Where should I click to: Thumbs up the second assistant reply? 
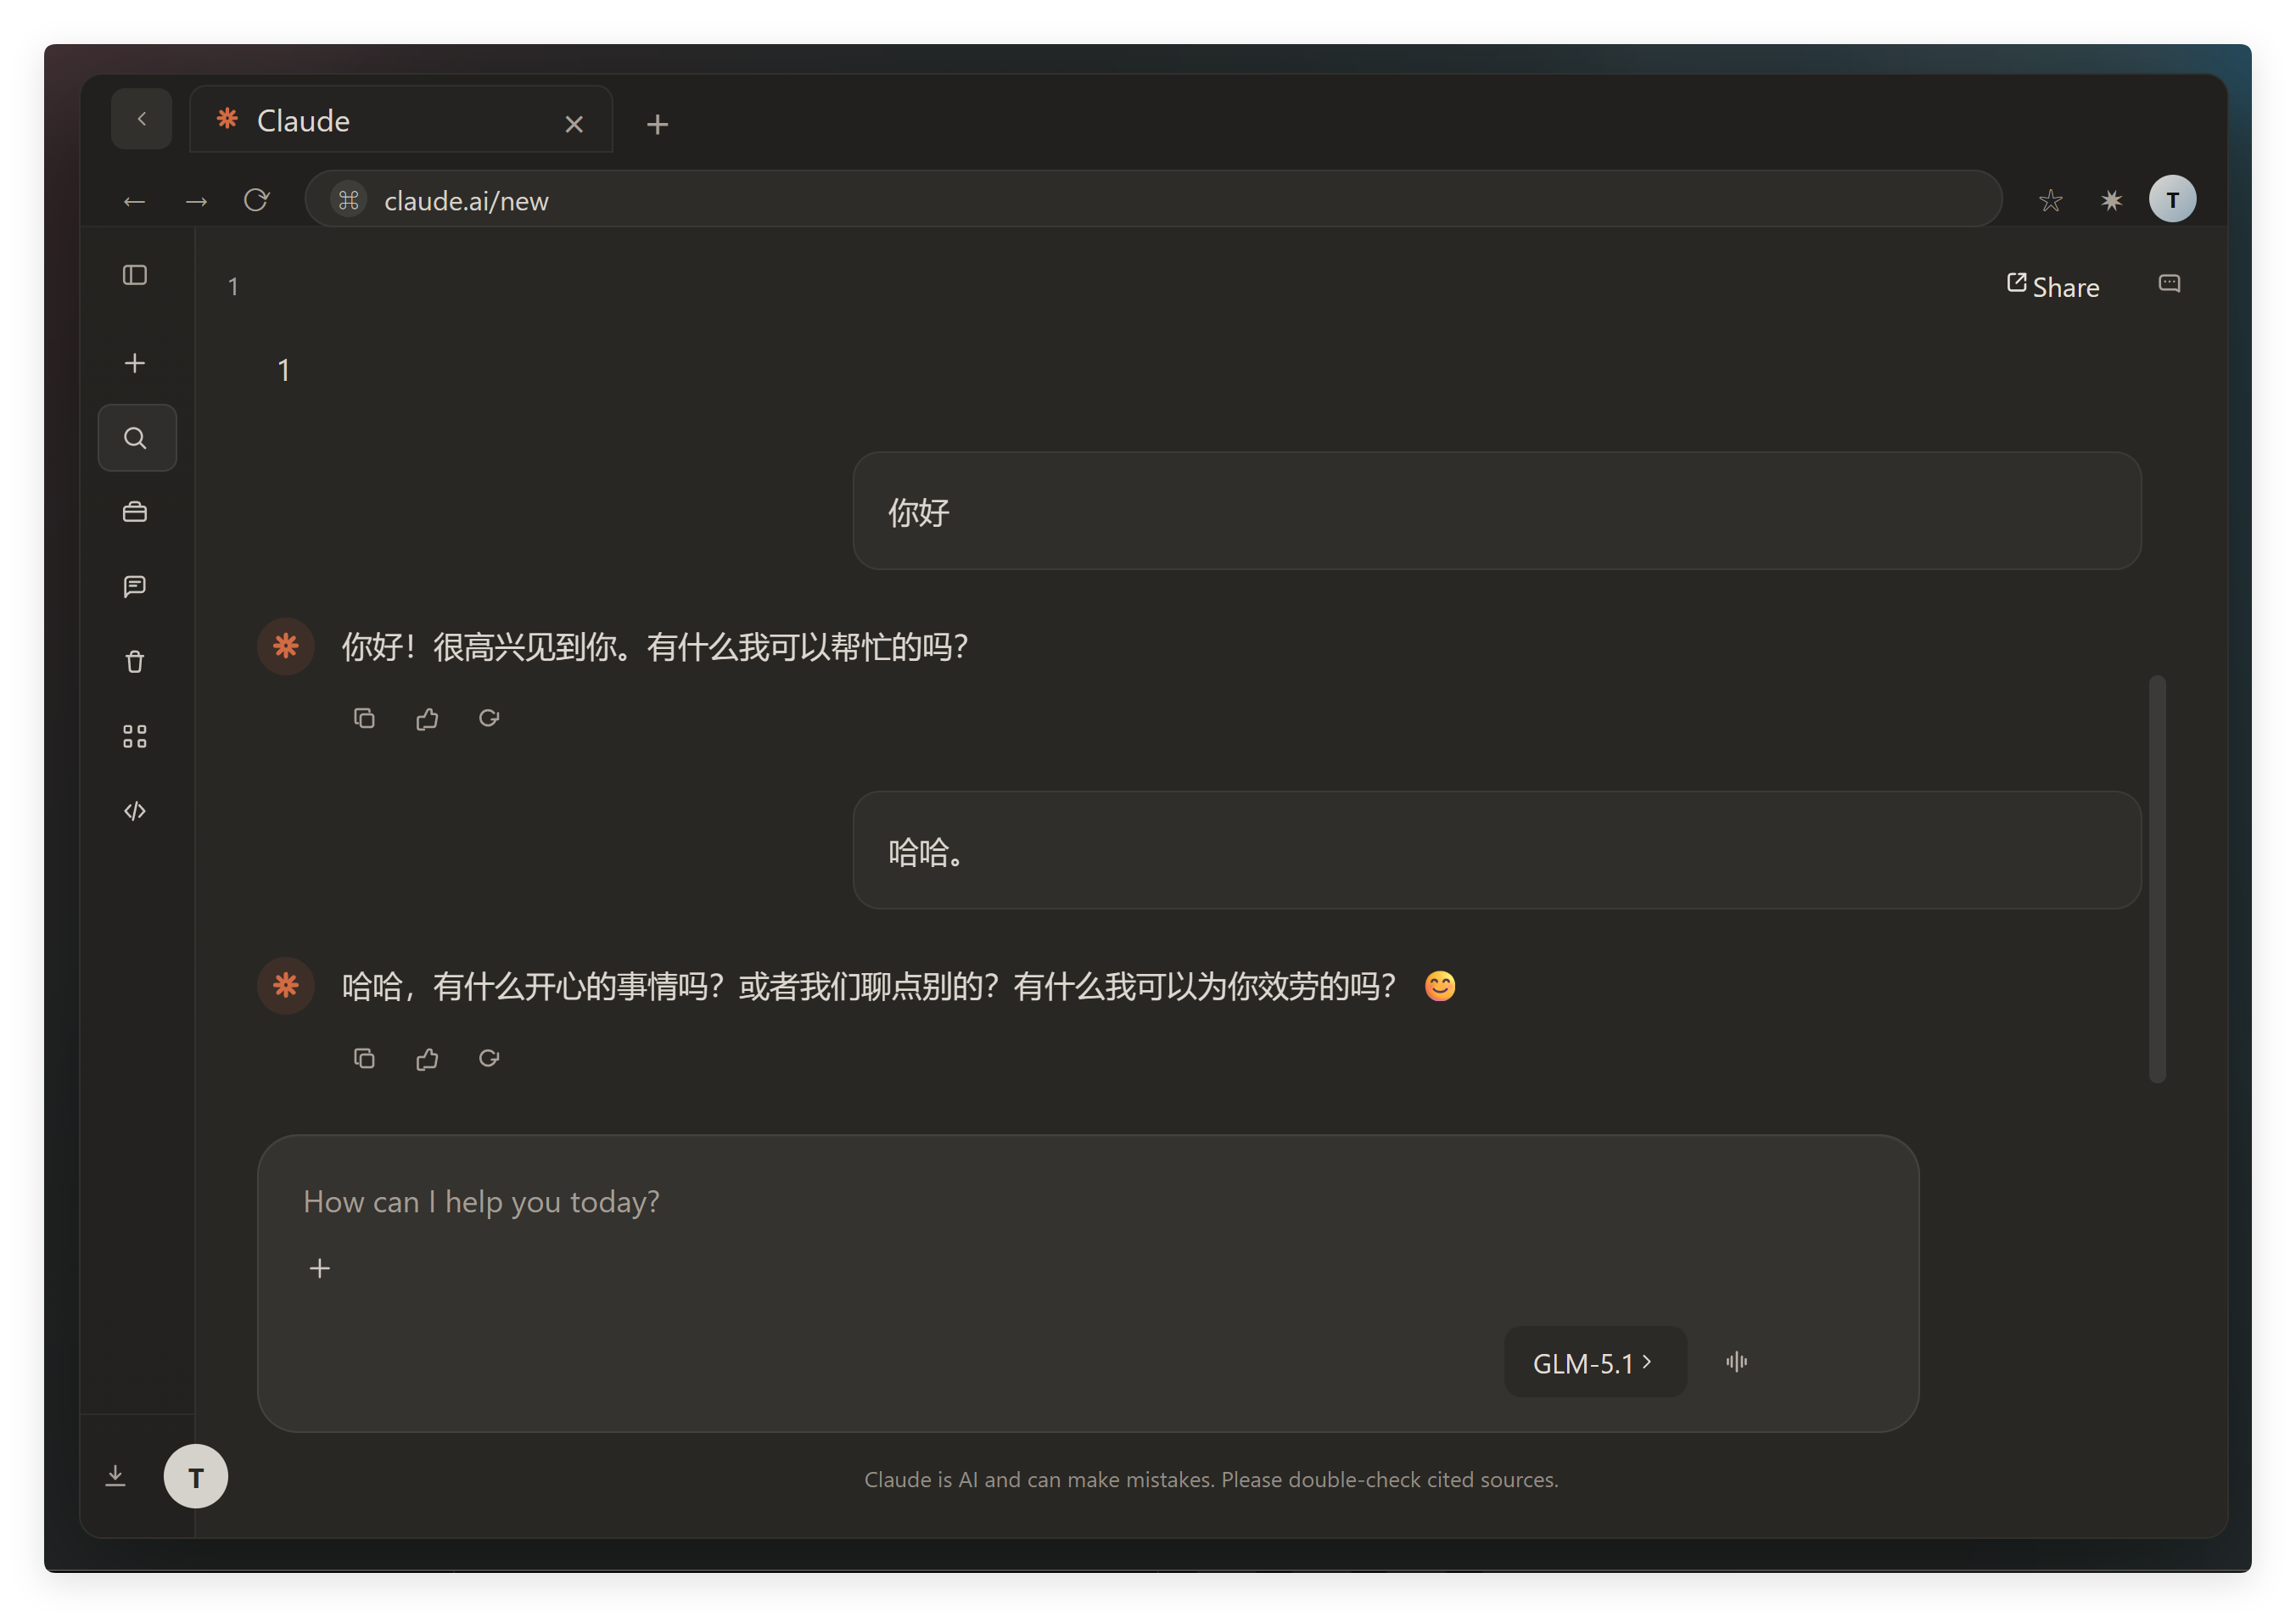[x=427, y=1058]
